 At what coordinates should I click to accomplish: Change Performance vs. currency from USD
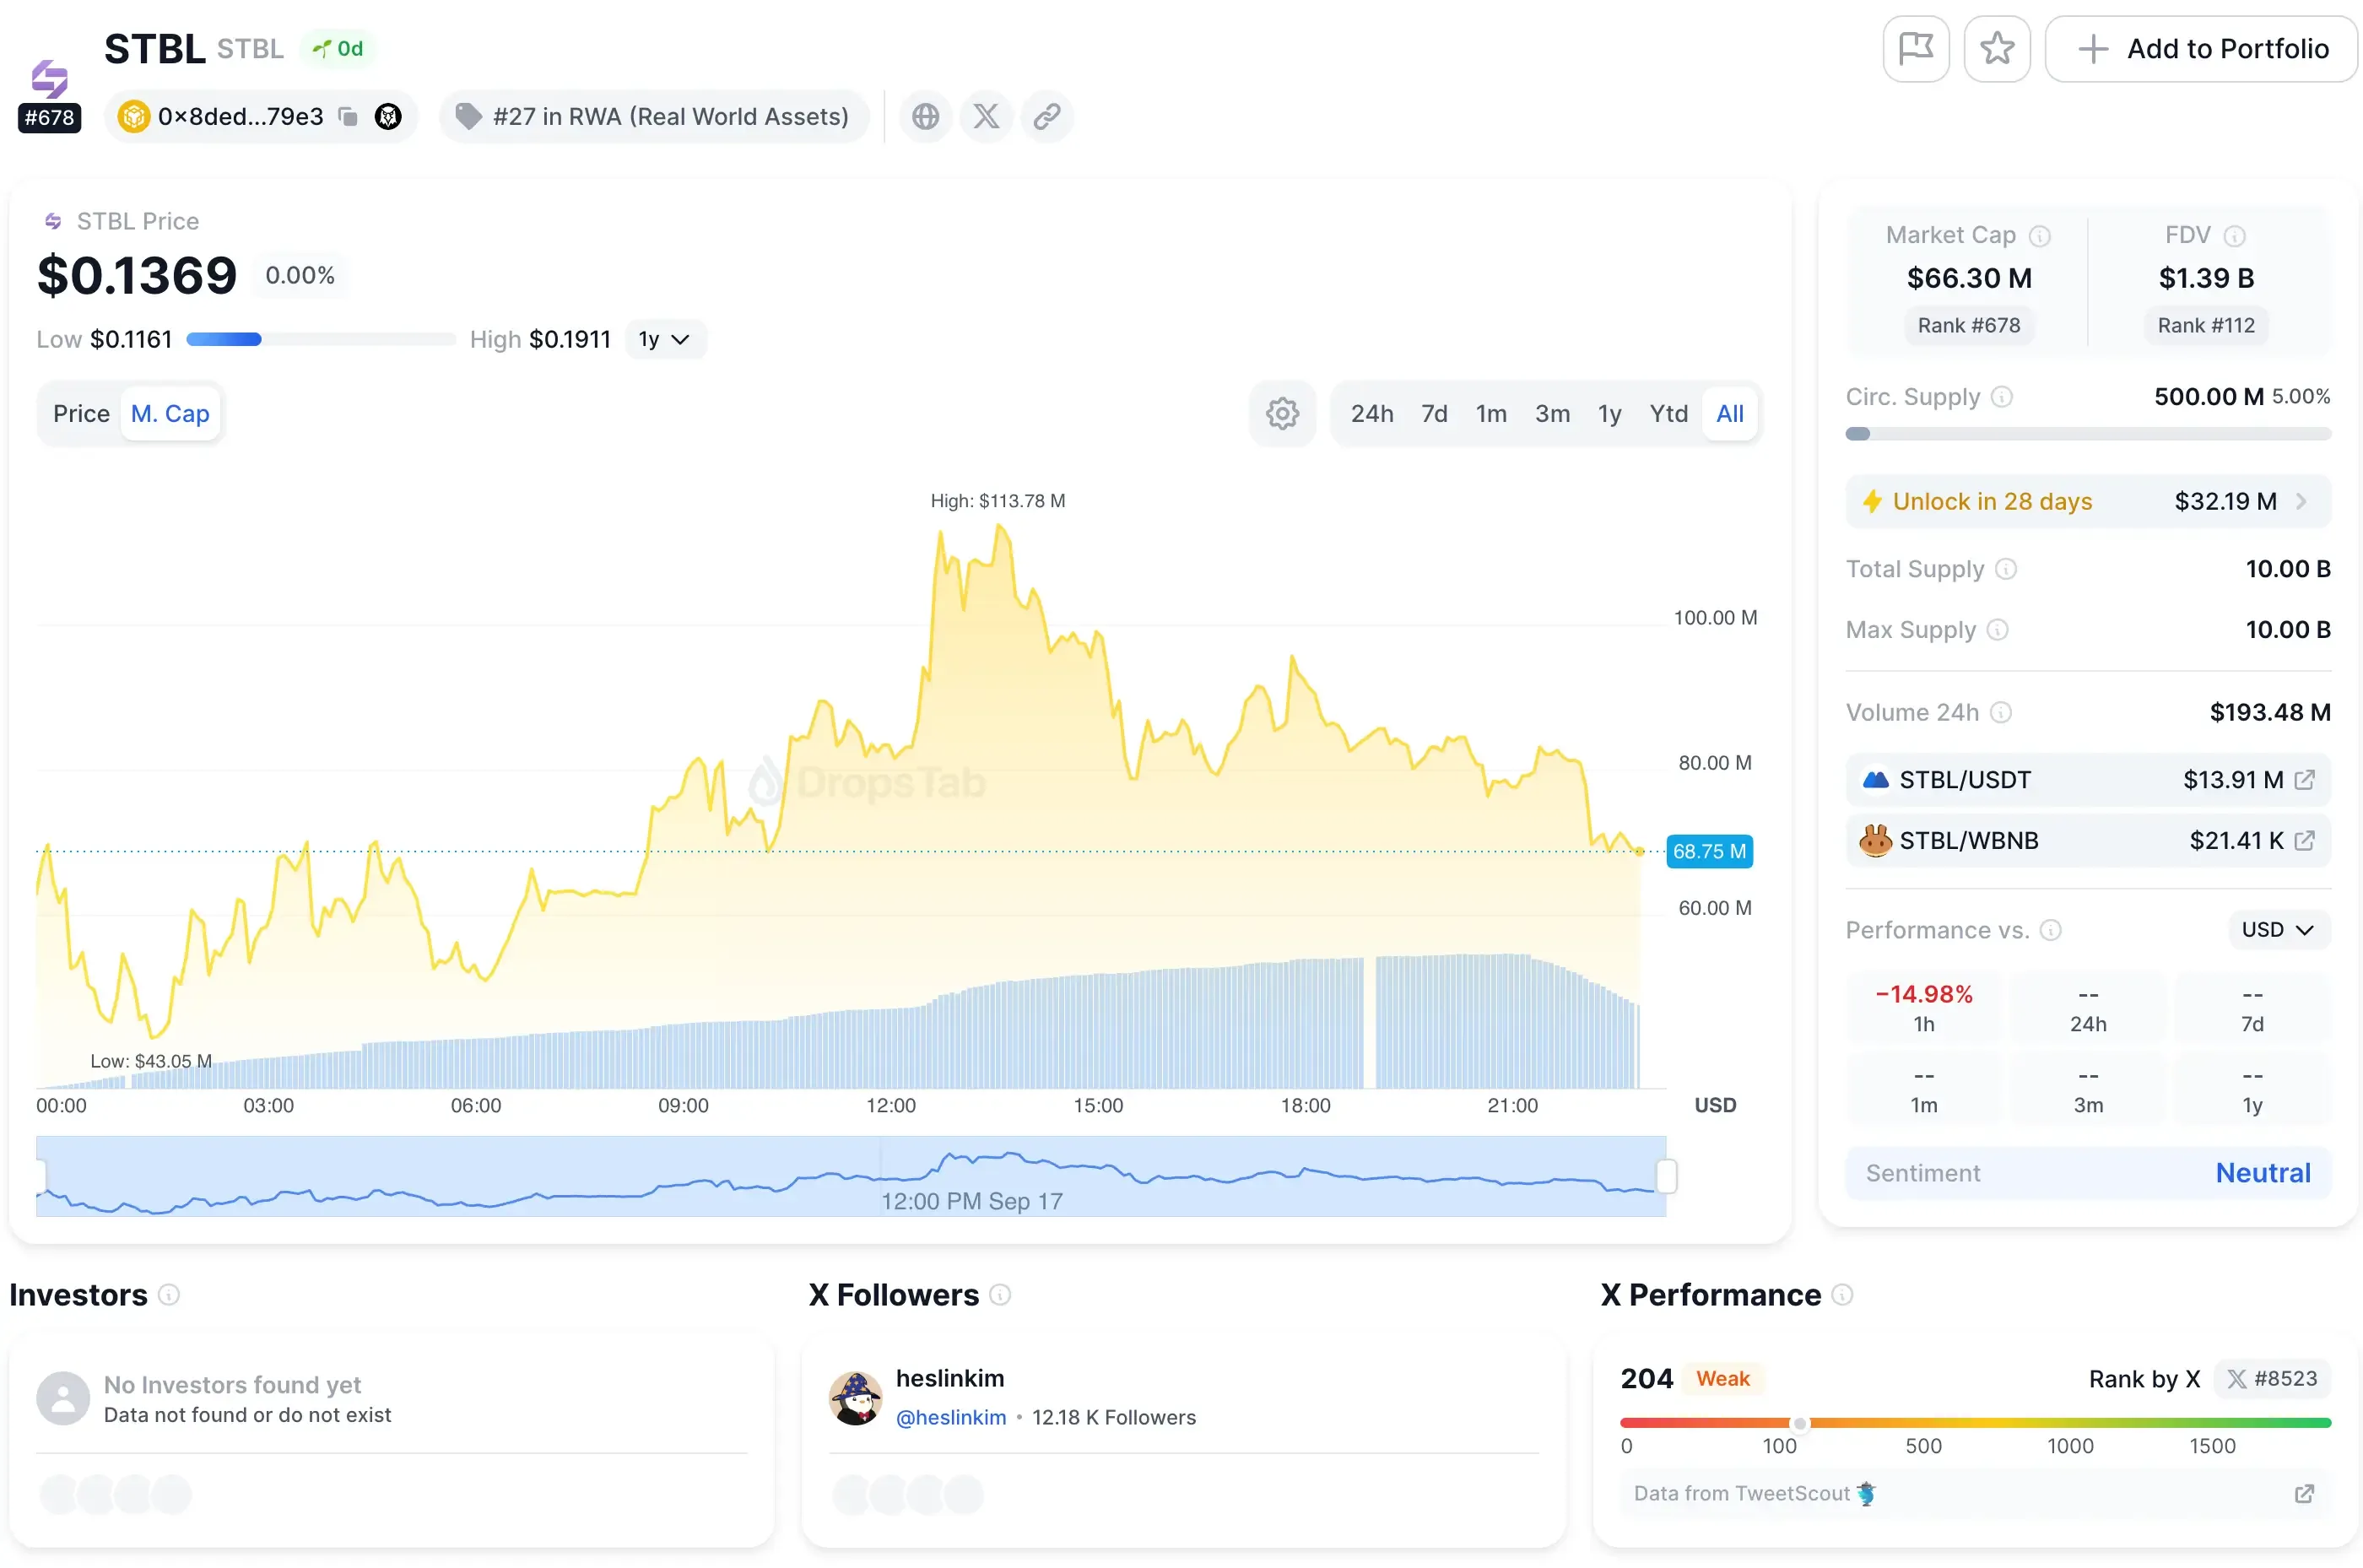click(2277, 929)
